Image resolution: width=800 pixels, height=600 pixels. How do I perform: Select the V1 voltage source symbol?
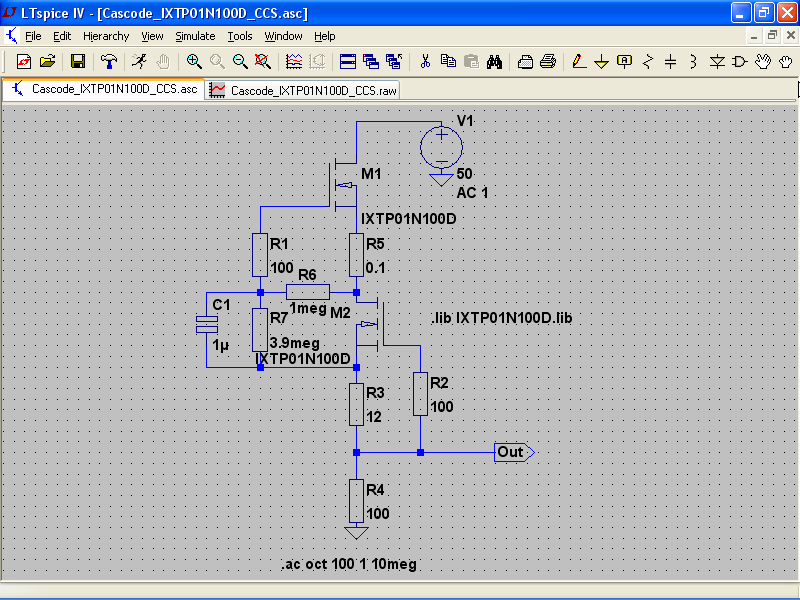click(441, 147)
